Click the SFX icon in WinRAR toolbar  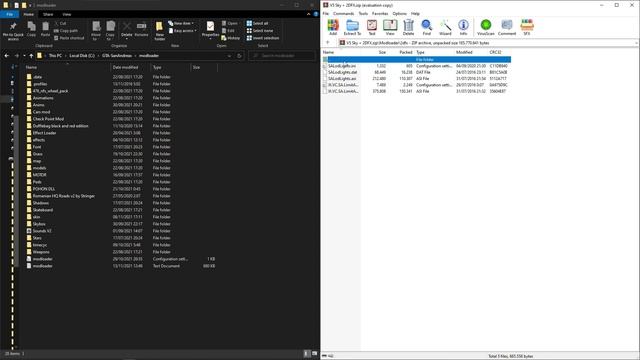pyautogui.click(x=527, y=27)
